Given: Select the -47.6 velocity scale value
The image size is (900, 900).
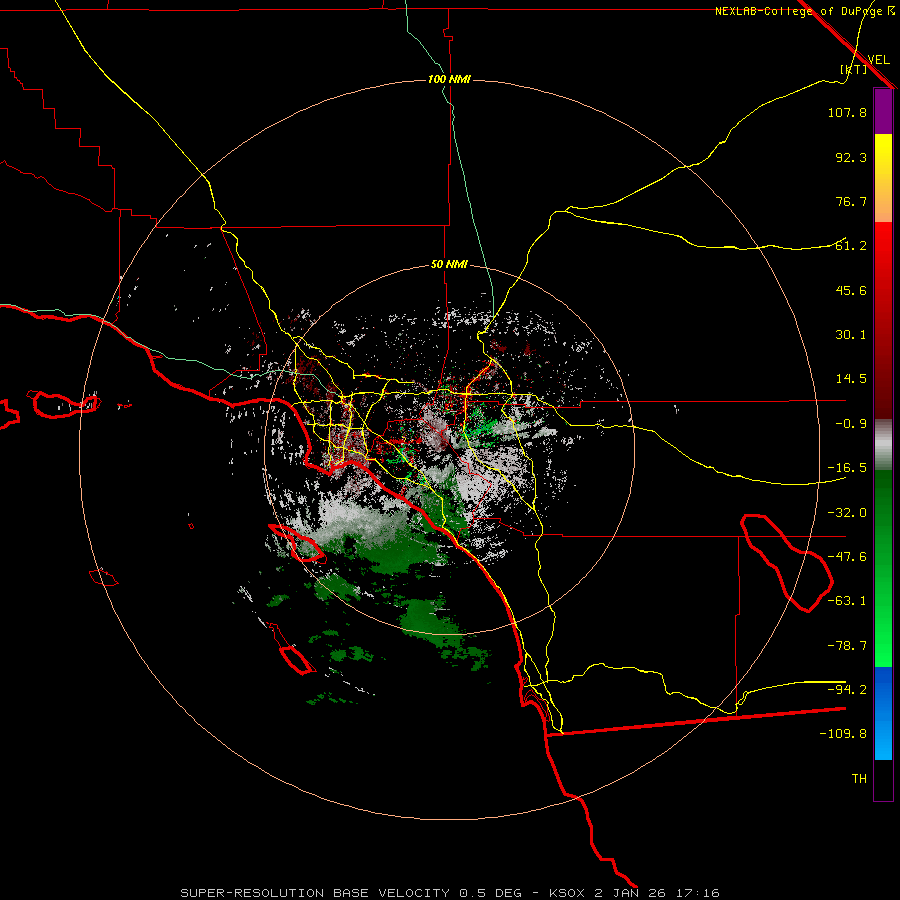Looking at the screenshot, I should [x=847, y=557].
